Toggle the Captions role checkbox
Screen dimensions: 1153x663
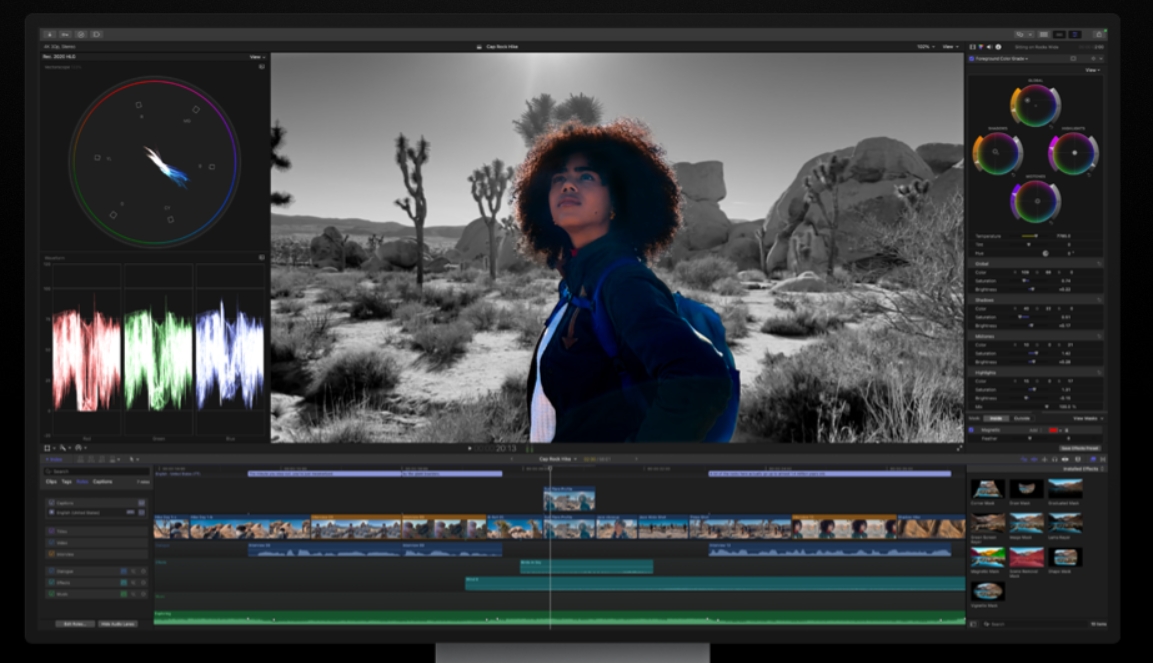pos(51,503)
